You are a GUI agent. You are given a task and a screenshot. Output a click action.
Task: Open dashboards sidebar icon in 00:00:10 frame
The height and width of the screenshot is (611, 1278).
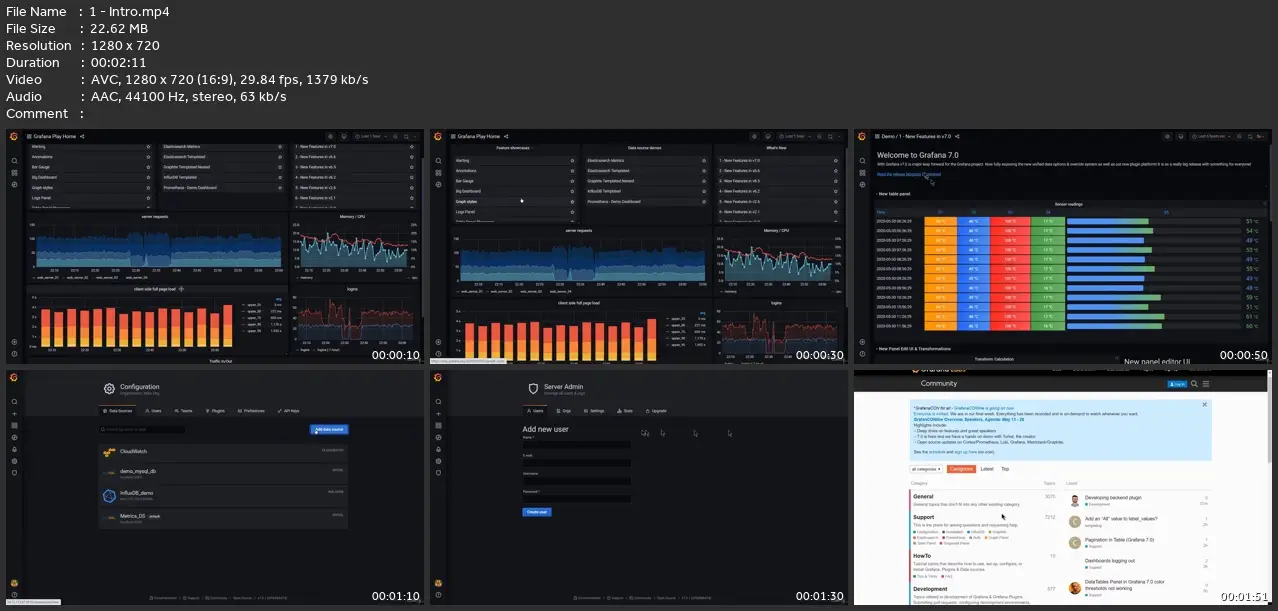(15, 173)
